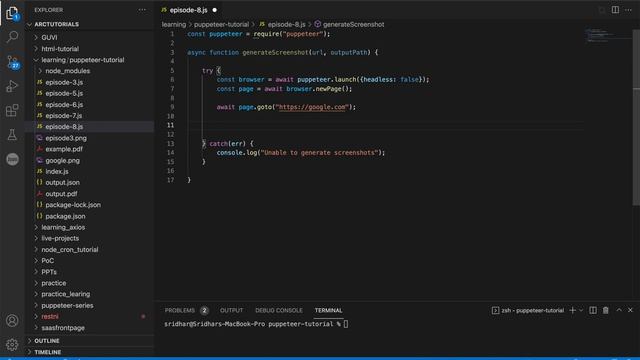Expand the restni folder
The height and width of the screenshot is (360, 640).
click(x=50, y=317)
